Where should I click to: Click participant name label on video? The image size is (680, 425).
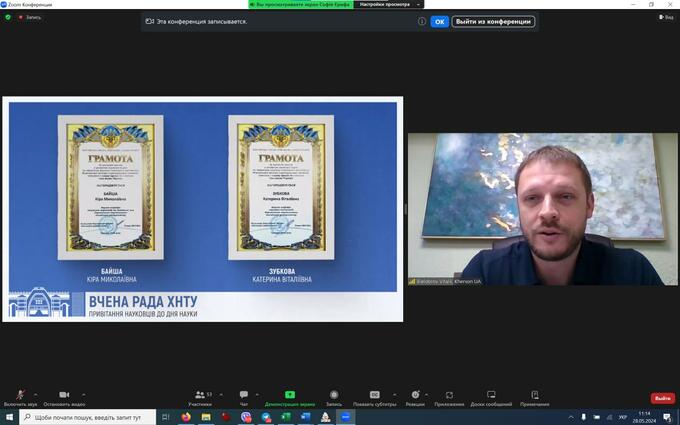click(445, 281)
